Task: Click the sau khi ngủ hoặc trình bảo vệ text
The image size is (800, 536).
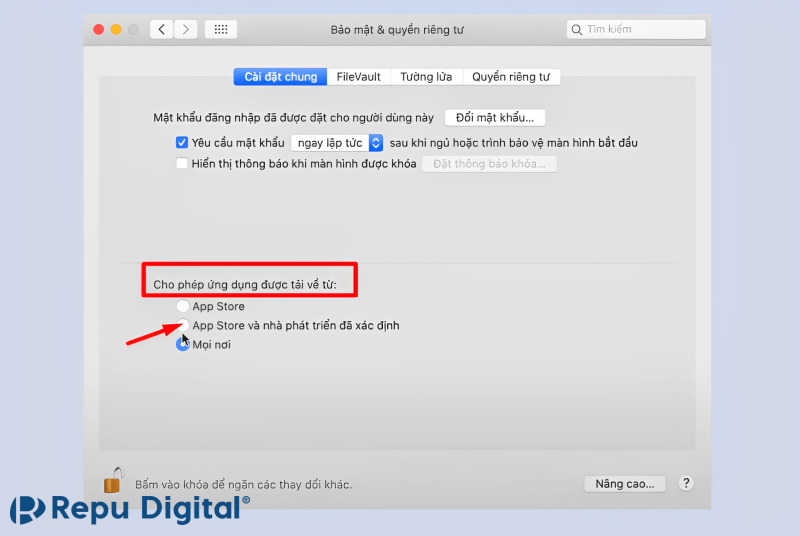Action: click(514, 143)
